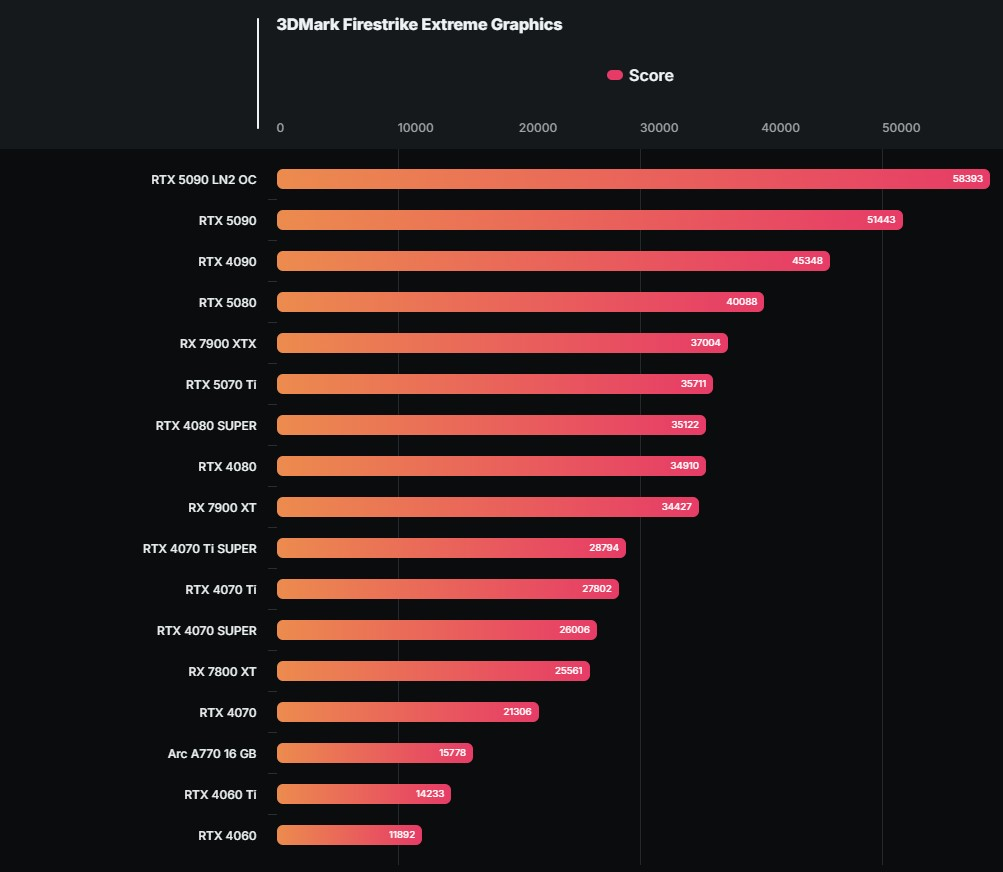Click the RTX 4070 SUPER bar value 26006
1003x872 pixels.
574,630
